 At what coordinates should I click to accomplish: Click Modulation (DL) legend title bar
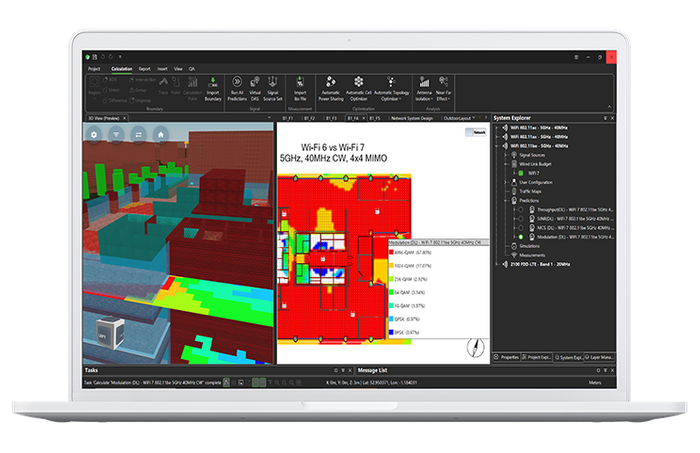coord(439,242)
